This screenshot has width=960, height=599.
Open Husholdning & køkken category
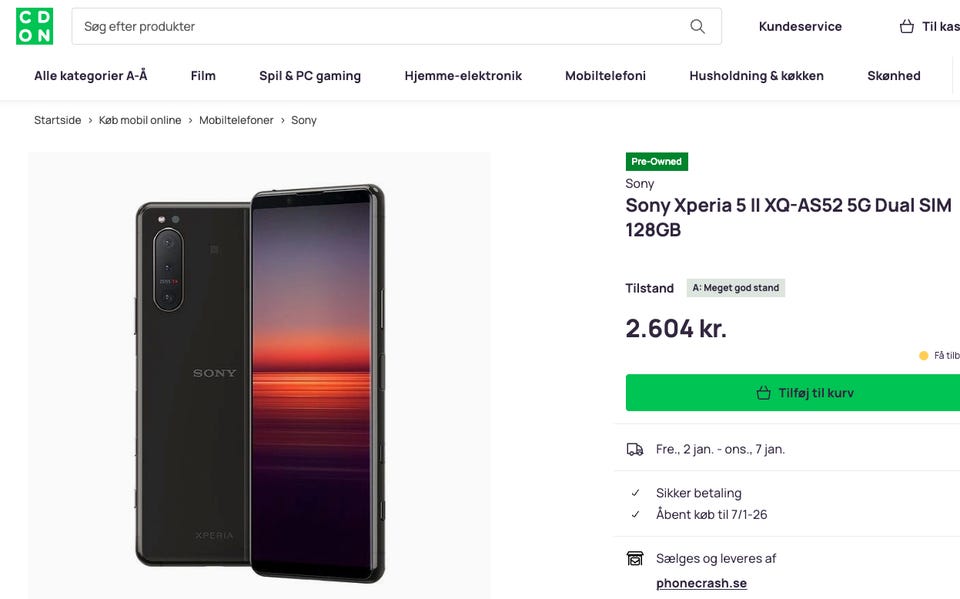click(756, 76)
